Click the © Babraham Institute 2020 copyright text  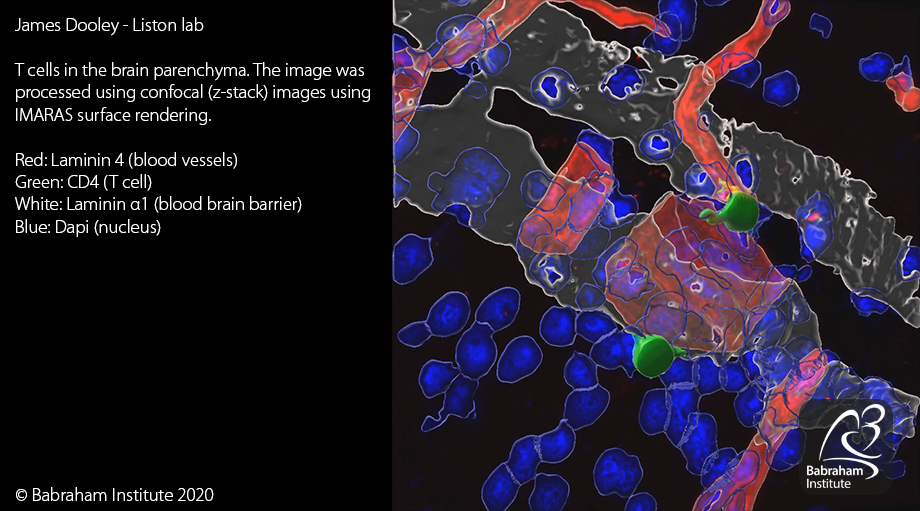pos(114,494)
